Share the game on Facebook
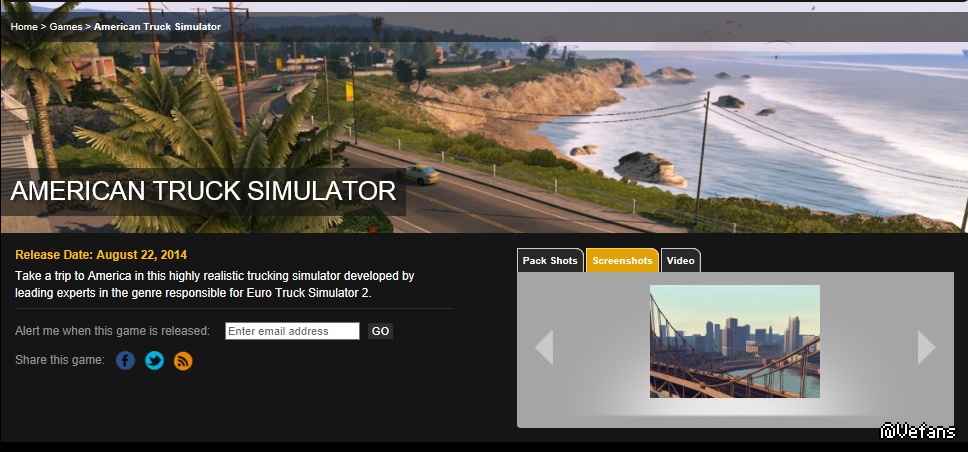The height and width of the screenshot is (452, 968). pos(125,361)
